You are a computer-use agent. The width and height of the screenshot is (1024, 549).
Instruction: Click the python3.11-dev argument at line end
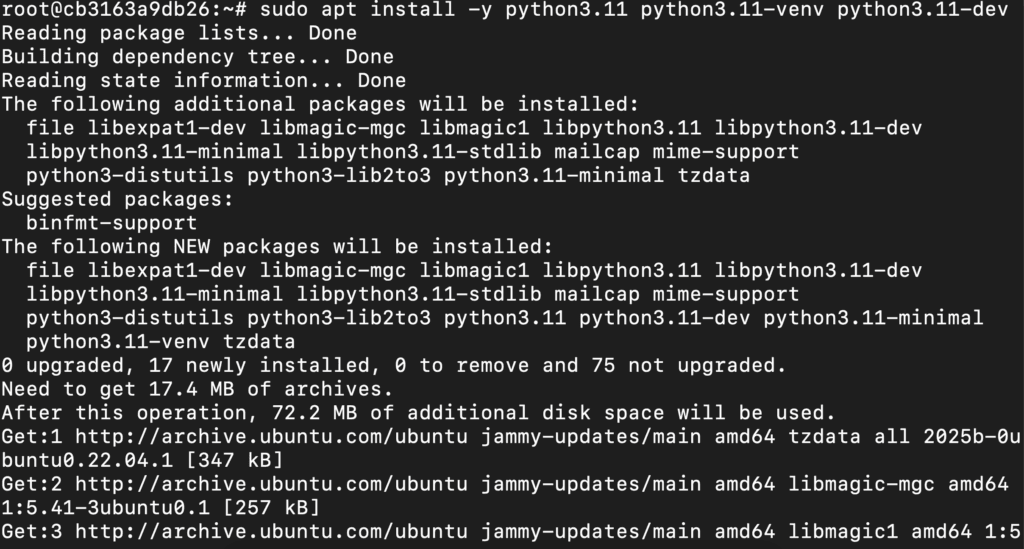point(923,9)
